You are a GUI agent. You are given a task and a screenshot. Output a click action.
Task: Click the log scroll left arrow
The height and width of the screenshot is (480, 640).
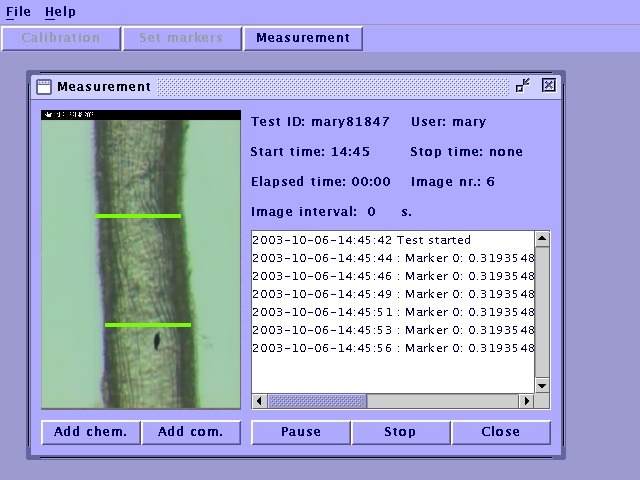[x=259, y=401]
